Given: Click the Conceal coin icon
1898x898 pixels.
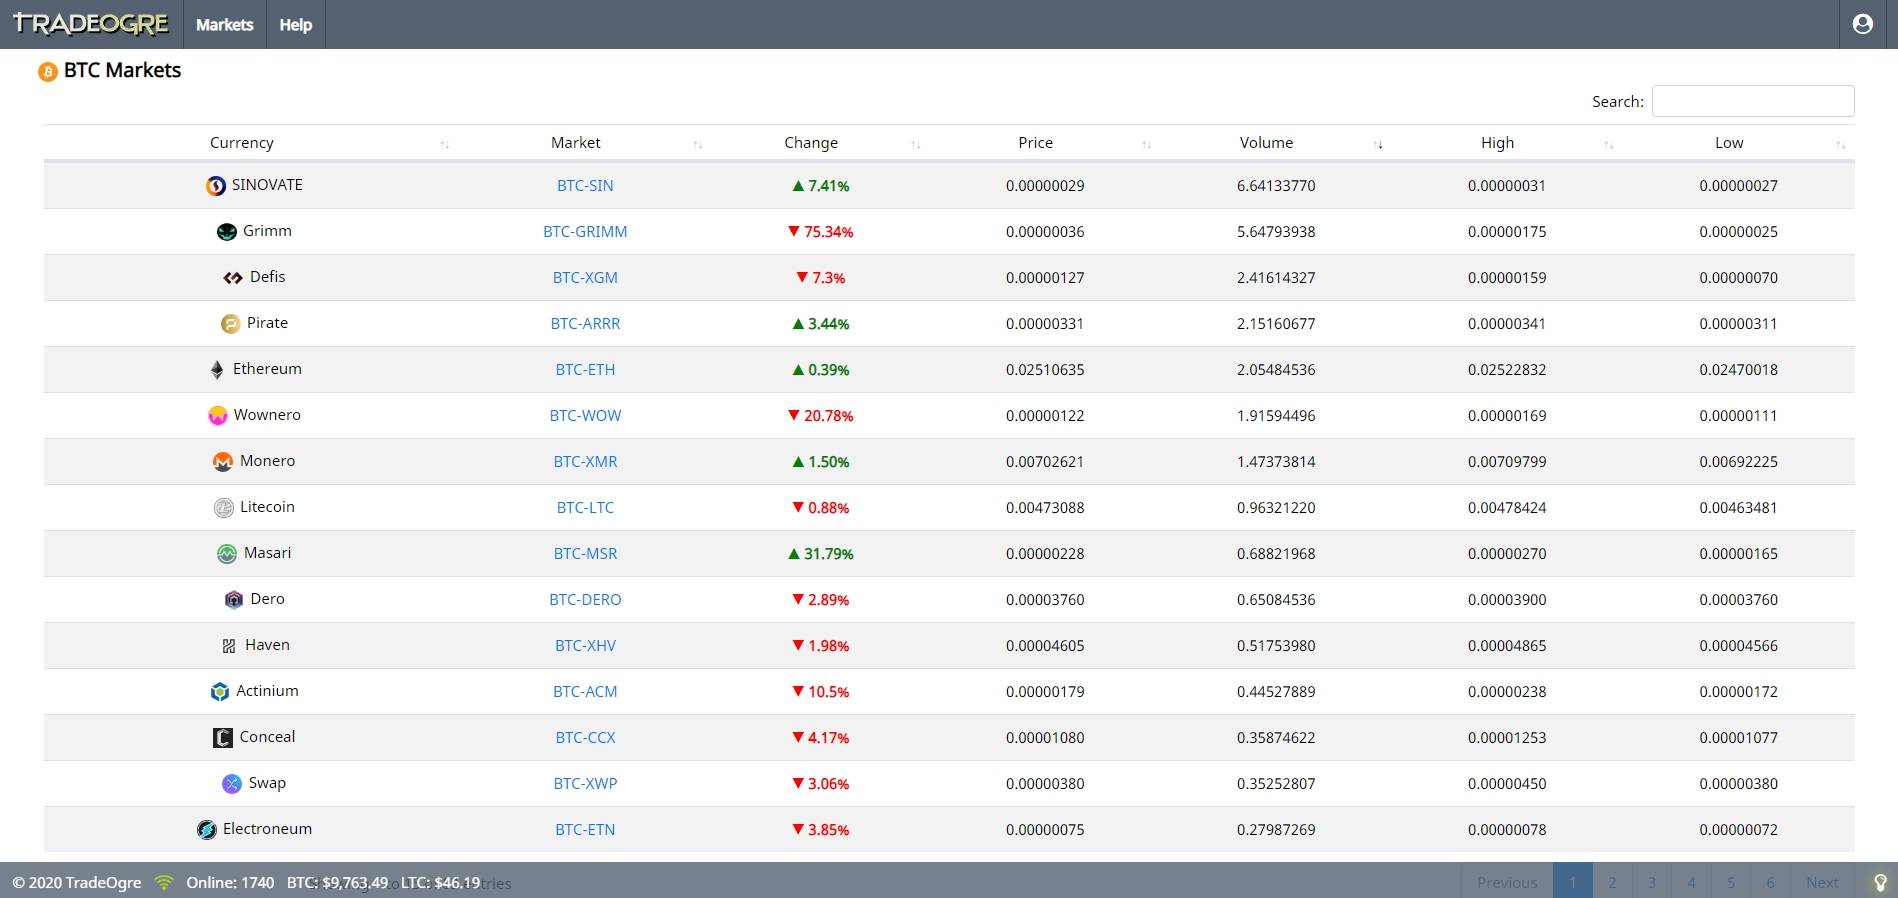Looking at the screenshot, I should tap(223, 738).
